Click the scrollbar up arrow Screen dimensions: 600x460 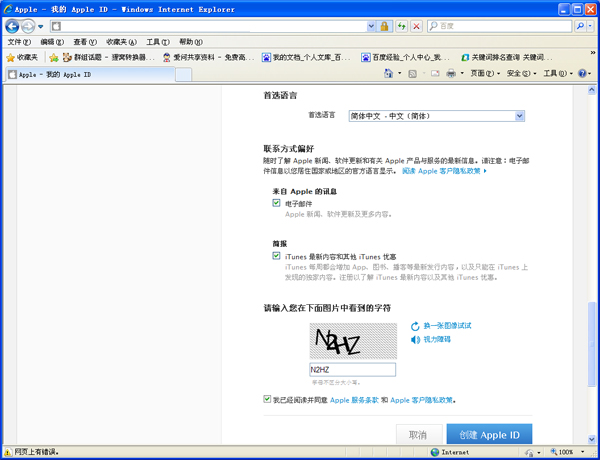(592, 90)
